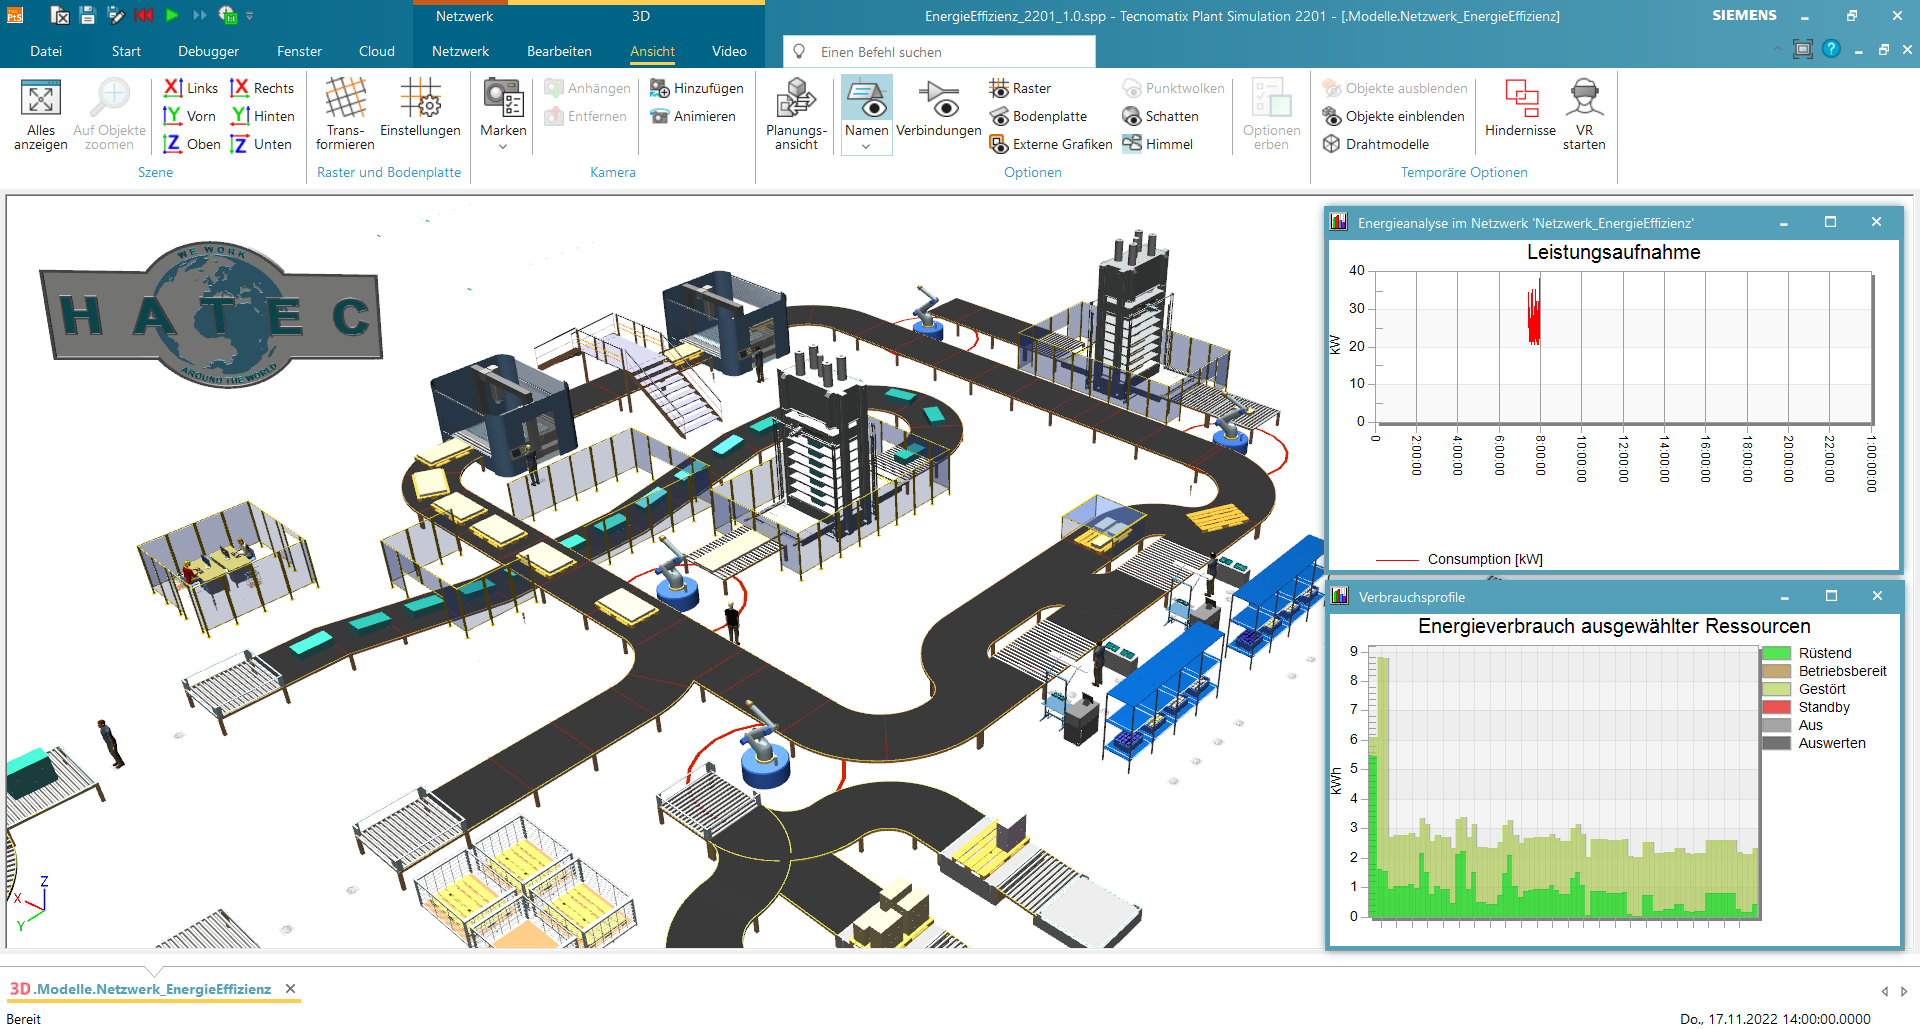Activate the Planungsansicht view
1920x1029 pixels.
795,112
